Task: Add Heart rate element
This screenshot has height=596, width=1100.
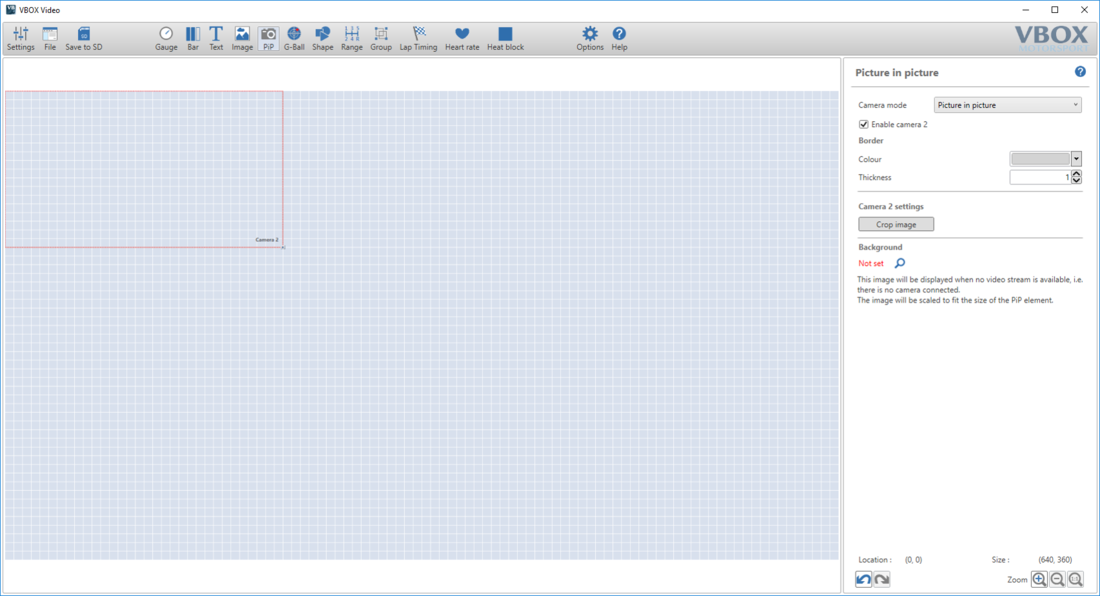Action: pos(462,39)
